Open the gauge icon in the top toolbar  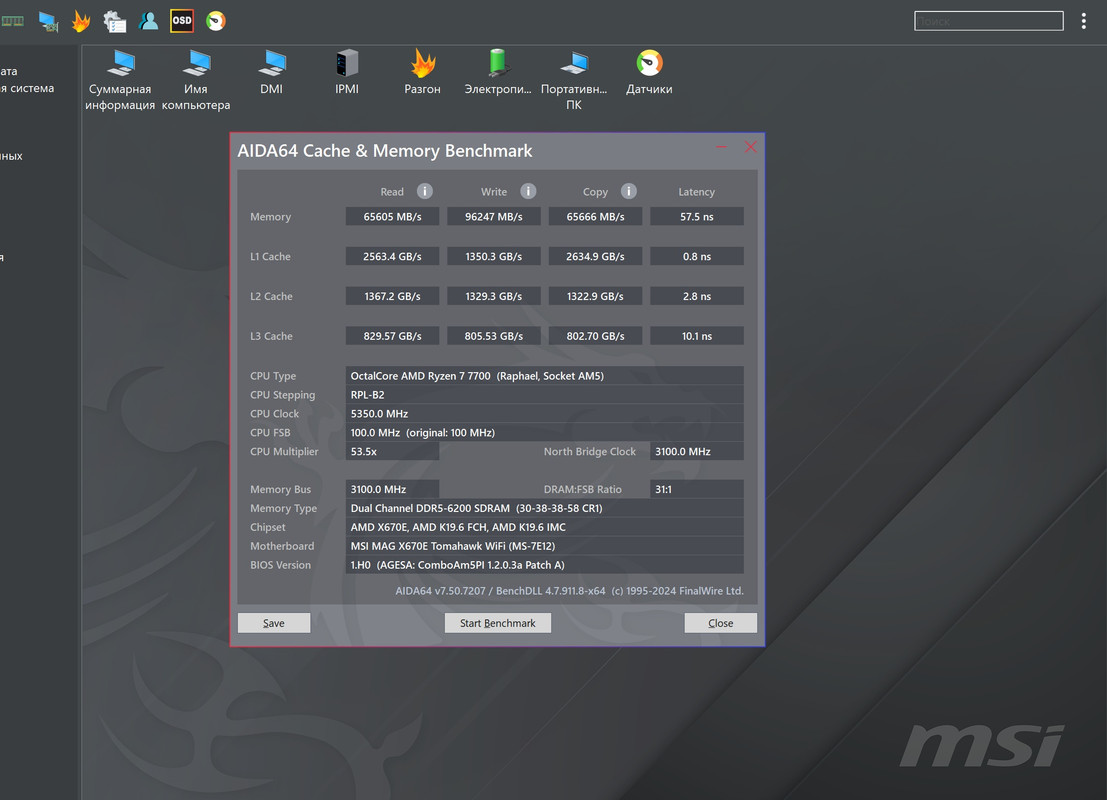tap(216, 21)
